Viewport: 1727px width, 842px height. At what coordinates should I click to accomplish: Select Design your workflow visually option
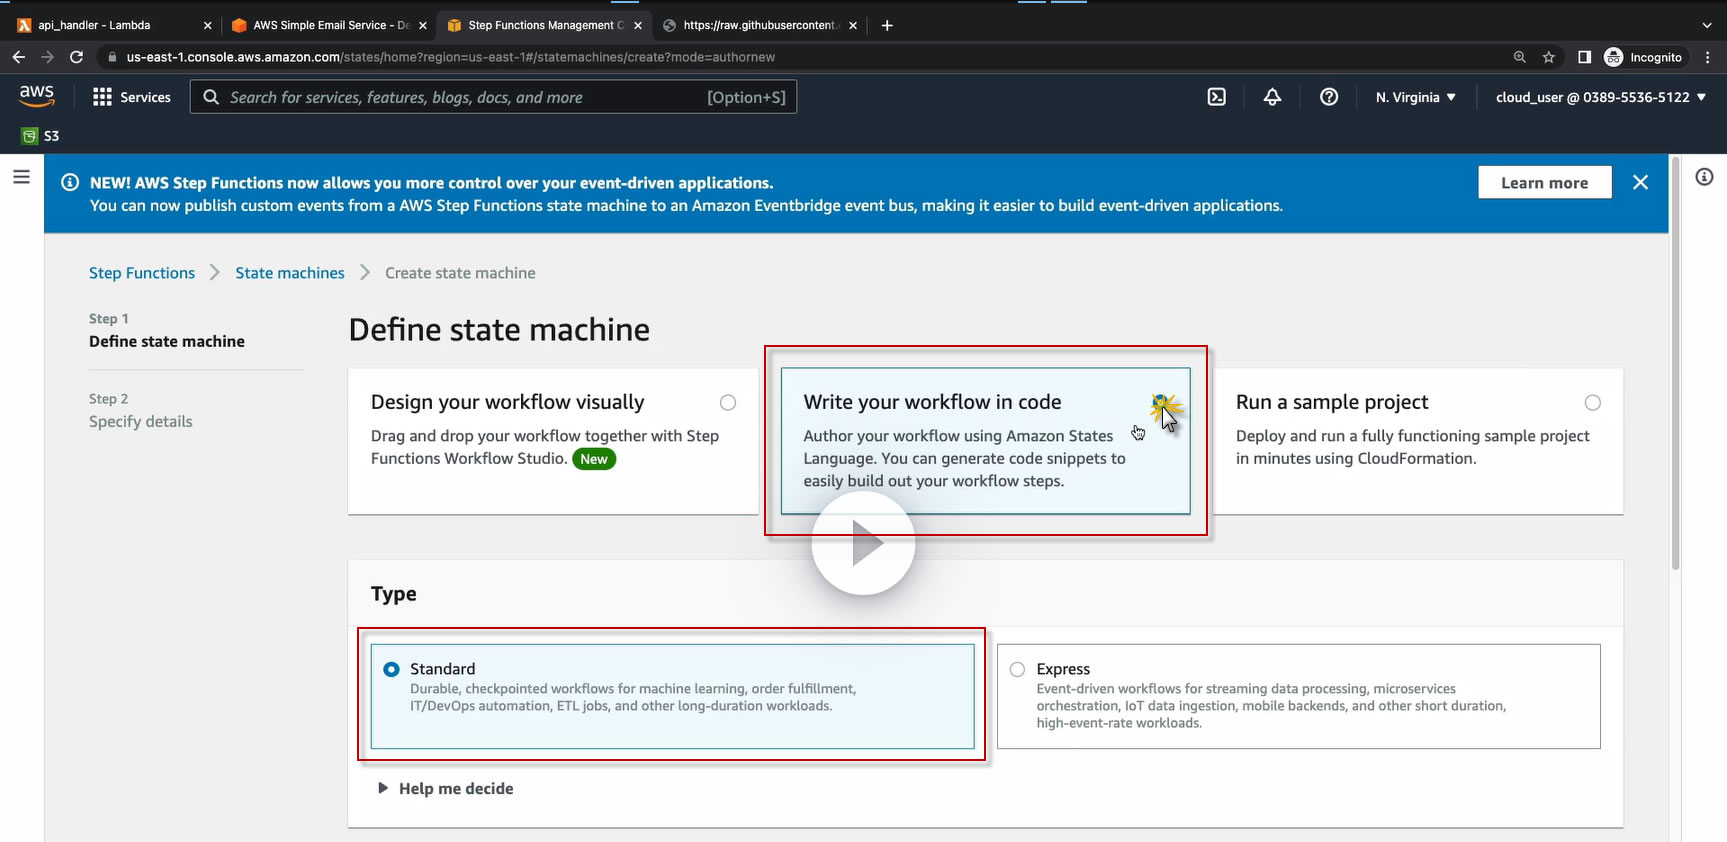pyautogui.click(x=728, y=403)
